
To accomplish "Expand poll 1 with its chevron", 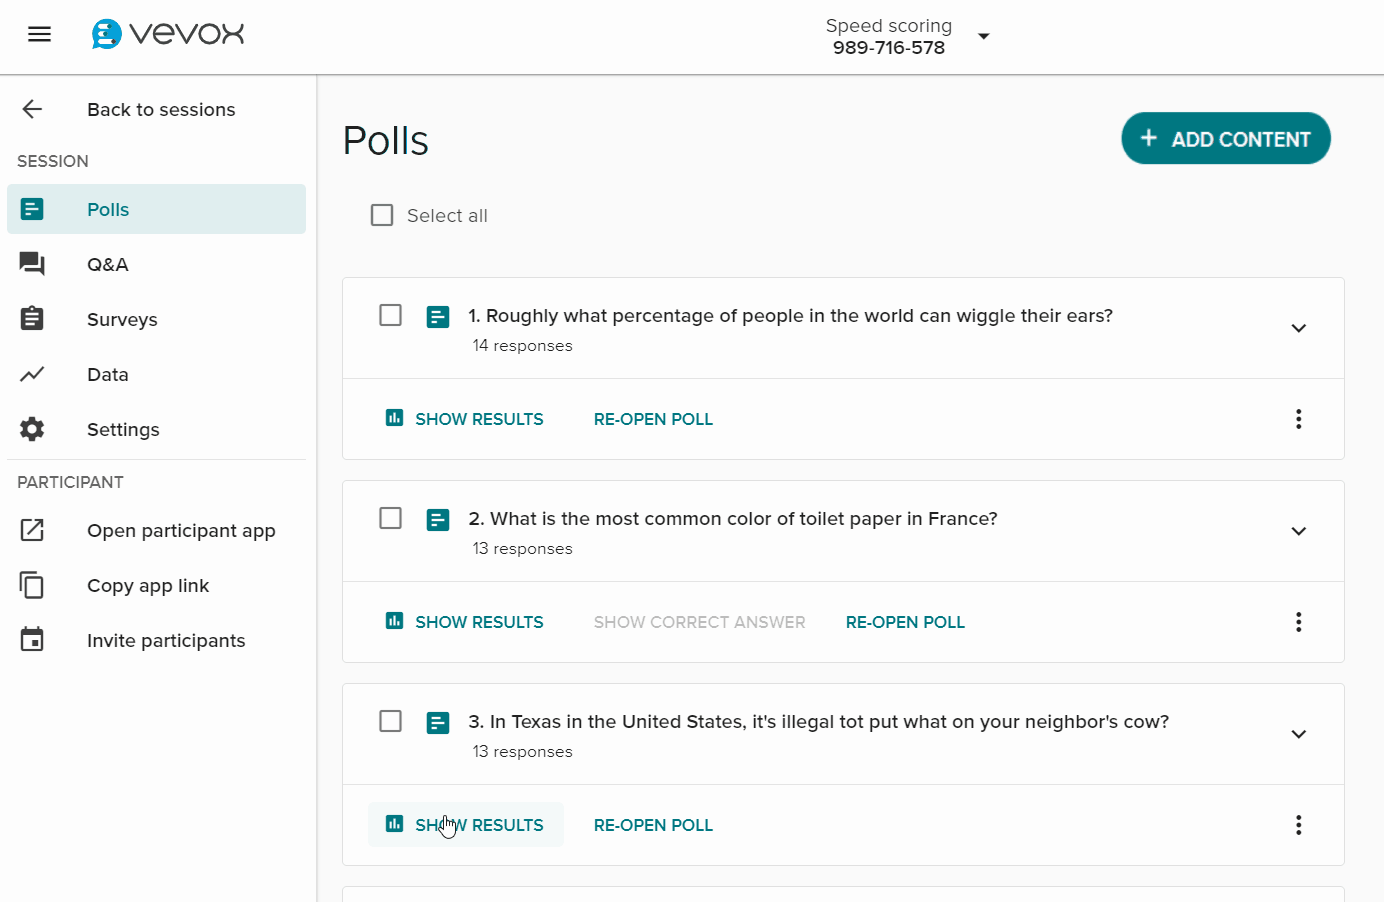I will coord(1299,328).
